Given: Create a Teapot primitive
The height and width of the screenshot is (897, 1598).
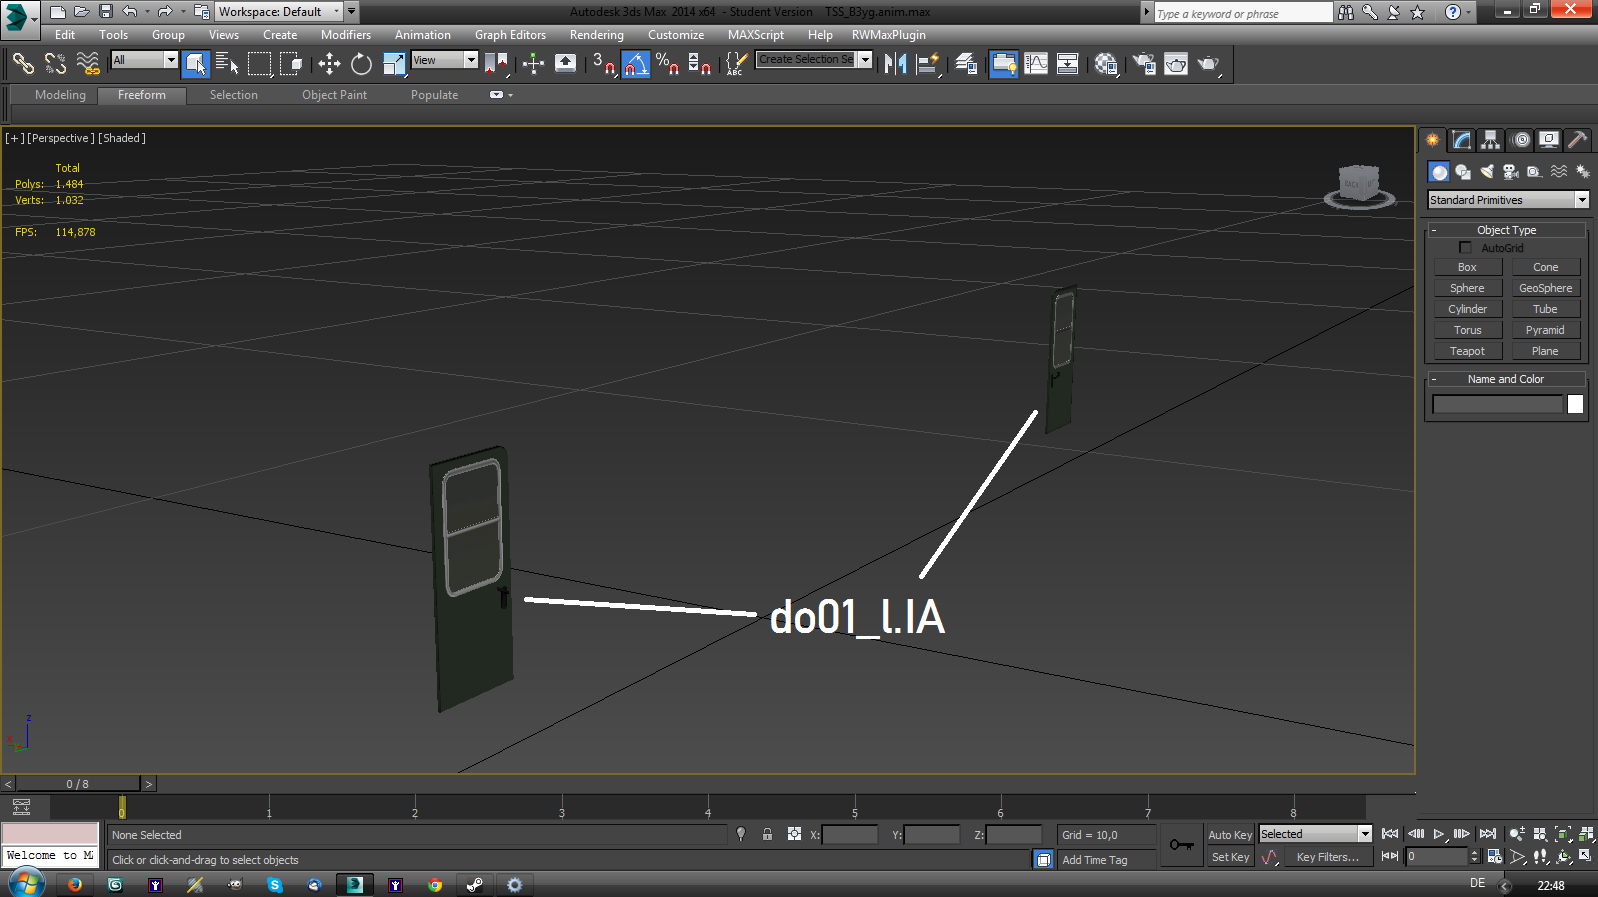Looking at the screenshot, I should 1467,351.
